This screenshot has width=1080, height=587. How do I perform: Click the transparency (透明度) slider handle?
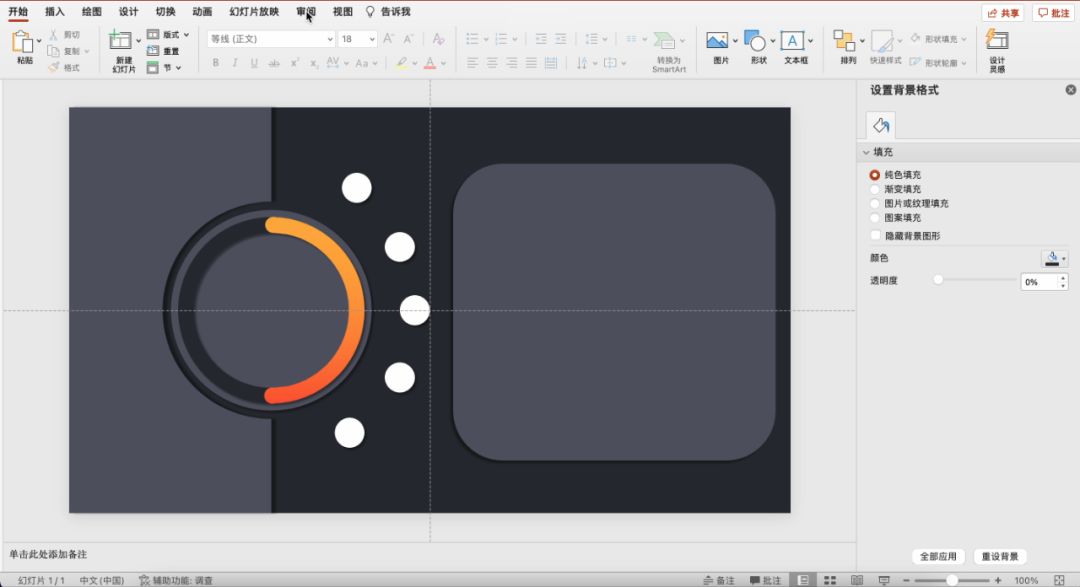938,280
